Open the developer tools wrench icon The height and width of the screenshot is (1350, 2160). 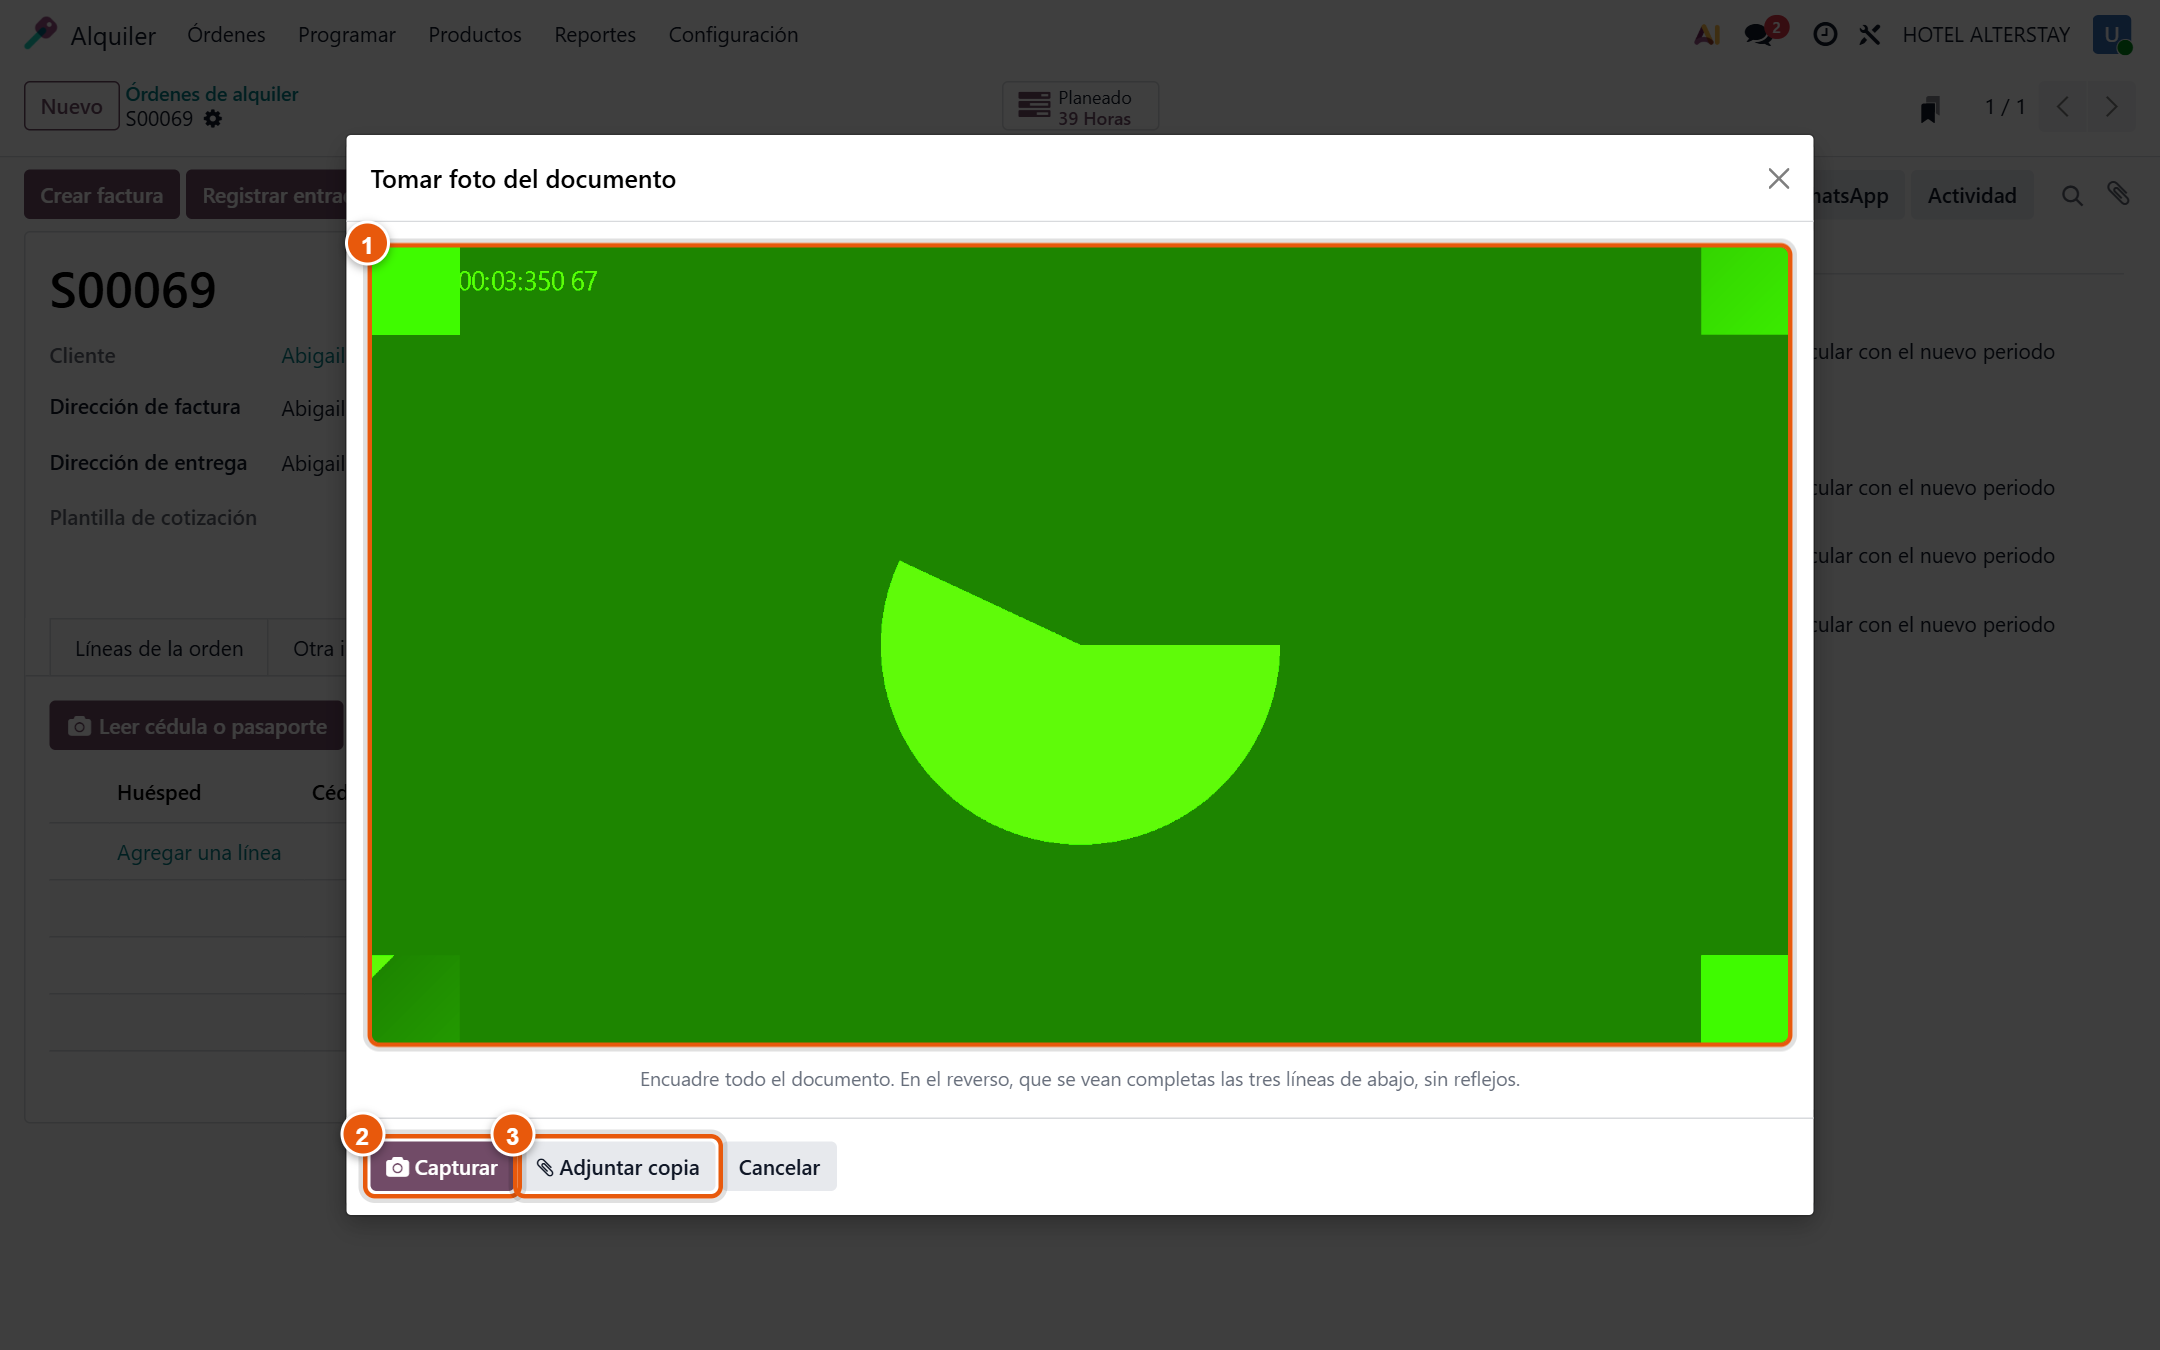[1869, 35]
